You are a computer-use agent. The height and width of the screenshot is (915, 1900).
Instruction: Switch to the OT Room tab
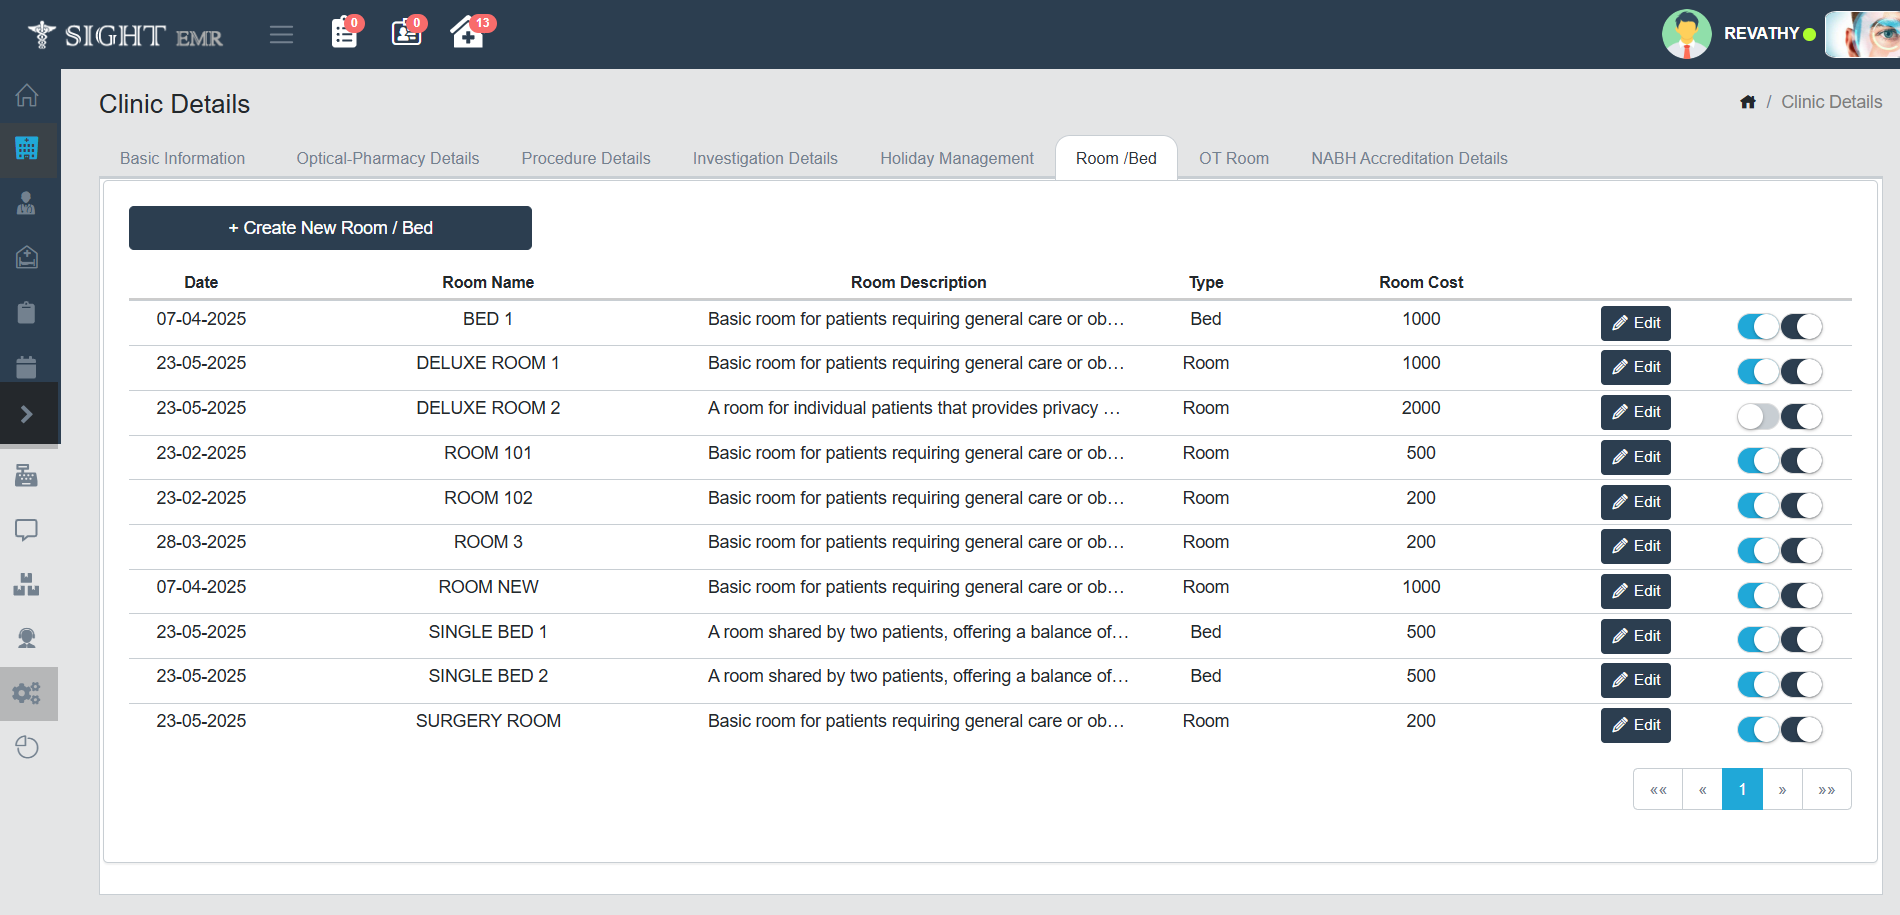pyautogui.click(x=1233, y=158)
